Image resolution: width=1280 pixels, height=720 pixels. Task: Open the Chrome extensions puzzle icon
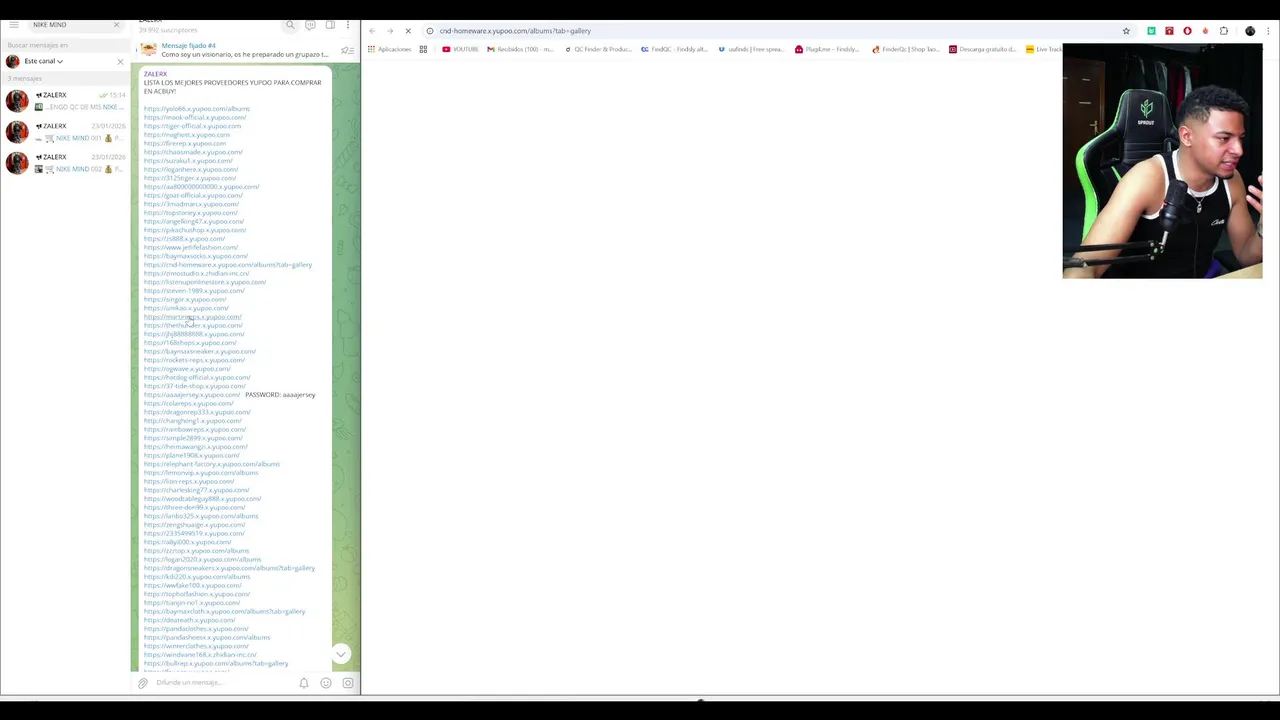pos(1224,31)
